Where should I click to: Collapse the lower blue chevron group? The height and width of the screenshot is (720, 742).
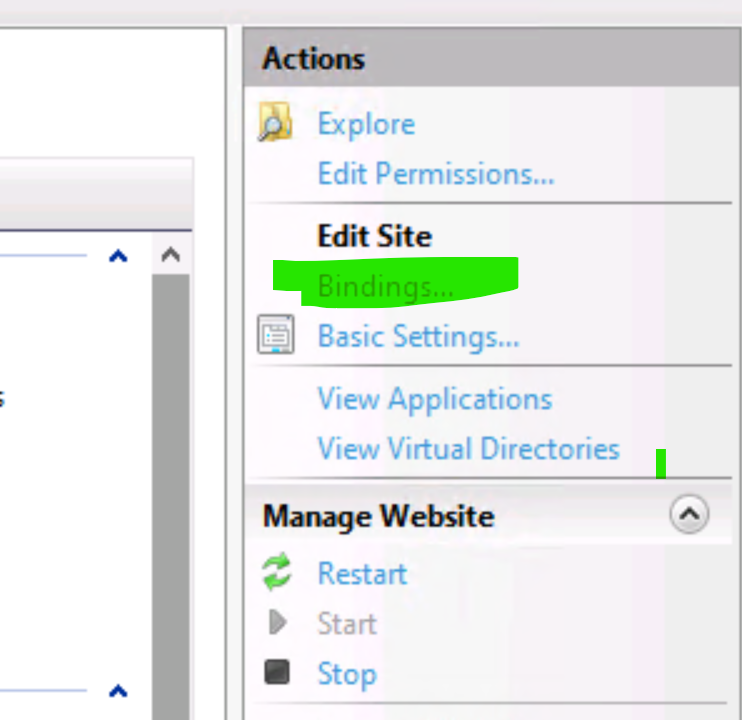(x=118, y=691)
